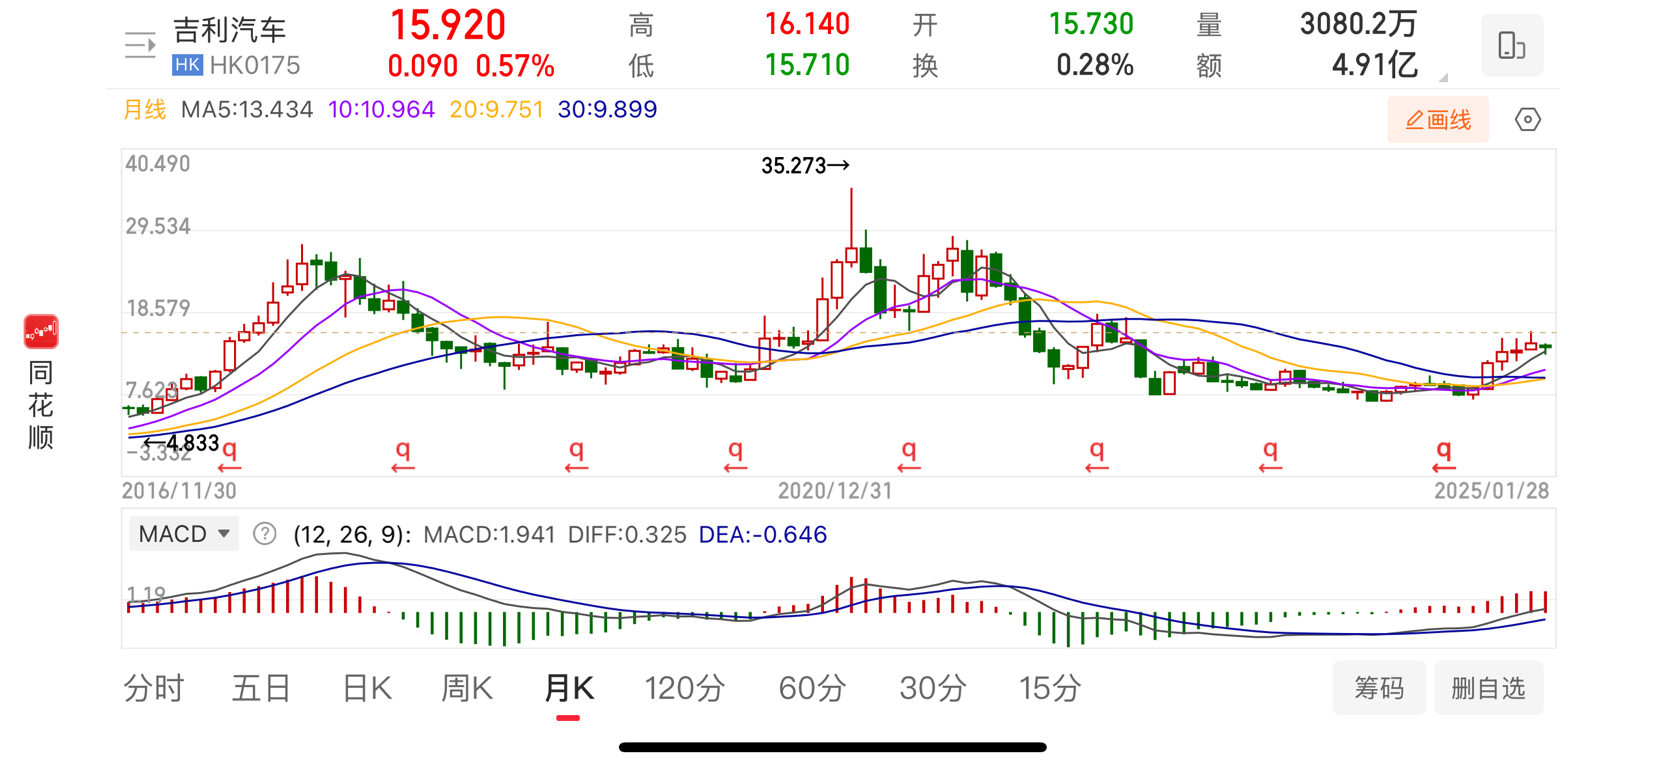Tap the amount value 4.91亿
This screenshot has width=1665, height=769.
(1375, 65)
